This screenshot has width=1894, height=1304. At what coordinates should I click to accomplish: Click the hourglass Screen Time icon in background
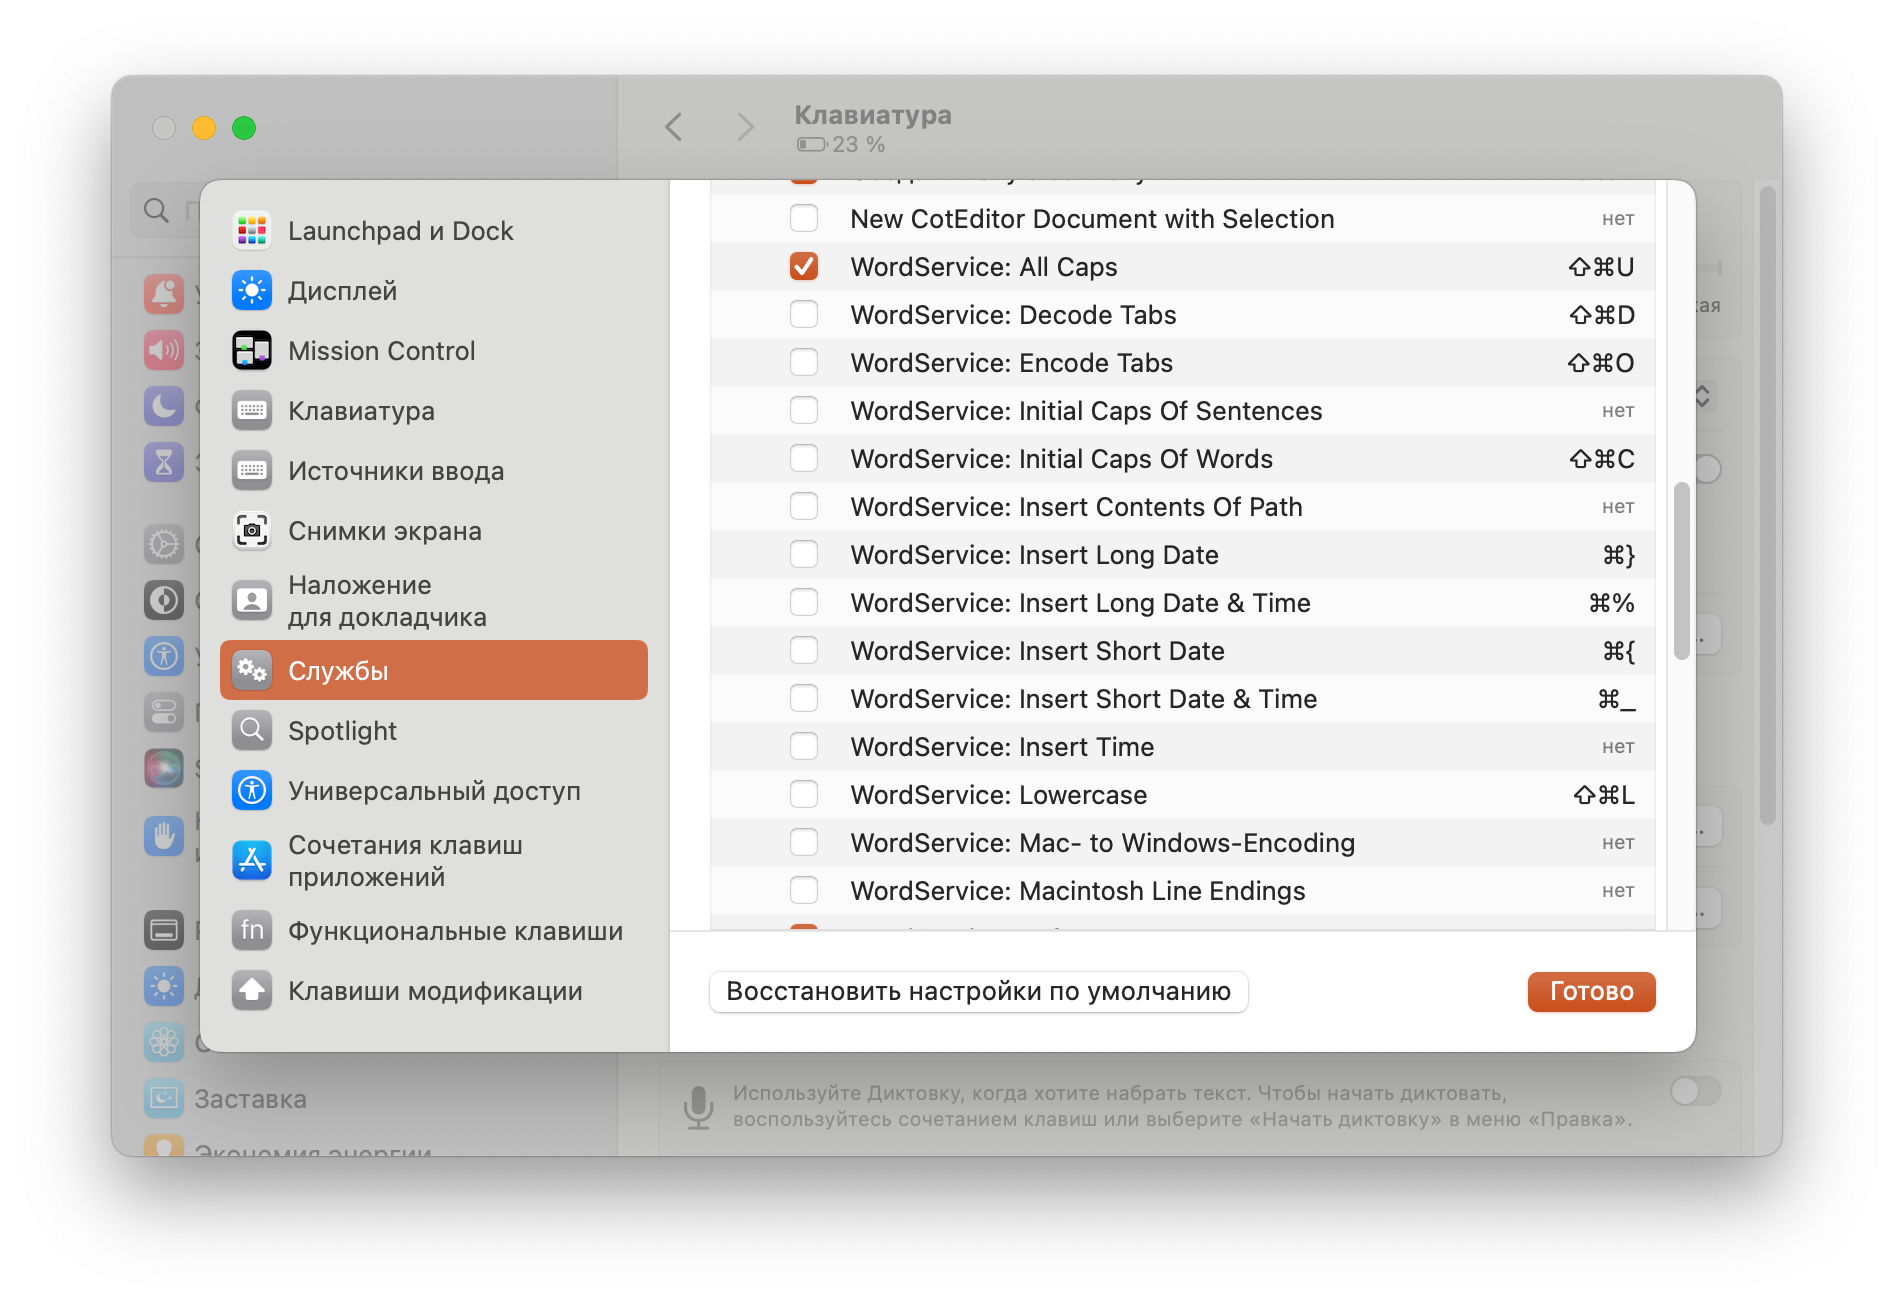164,462
